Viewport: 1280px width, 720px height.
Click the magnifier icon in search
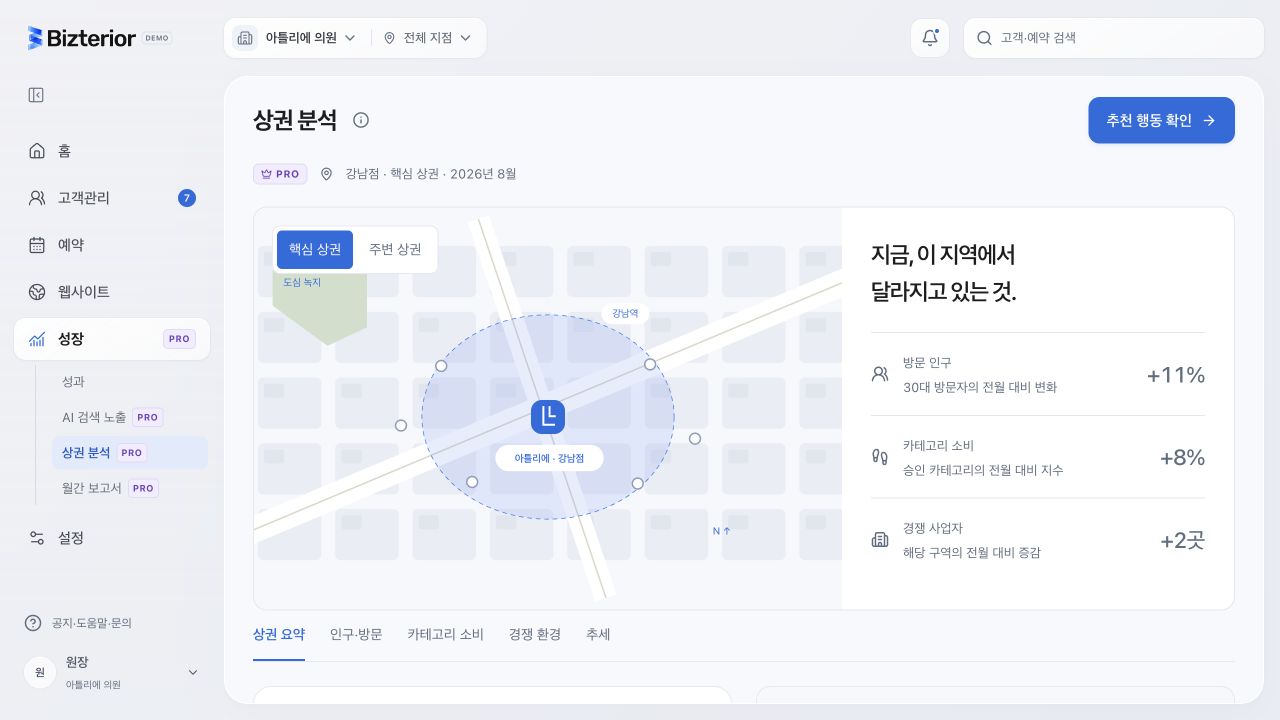(x=984, y=38)
